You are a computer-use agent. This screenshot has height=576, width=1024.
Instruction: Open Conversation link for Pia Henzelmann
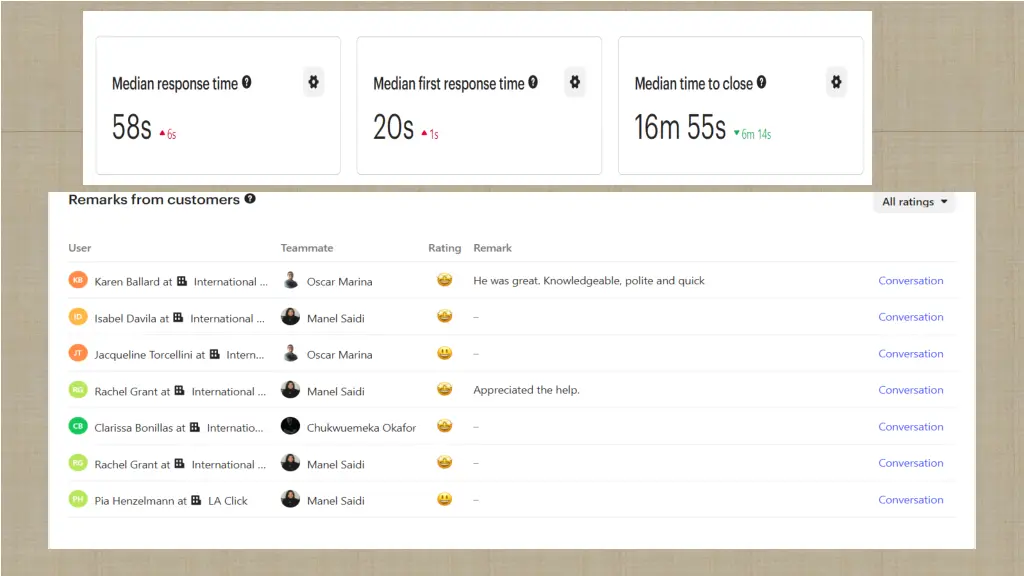pyautogui.click(x=910, y=500)
